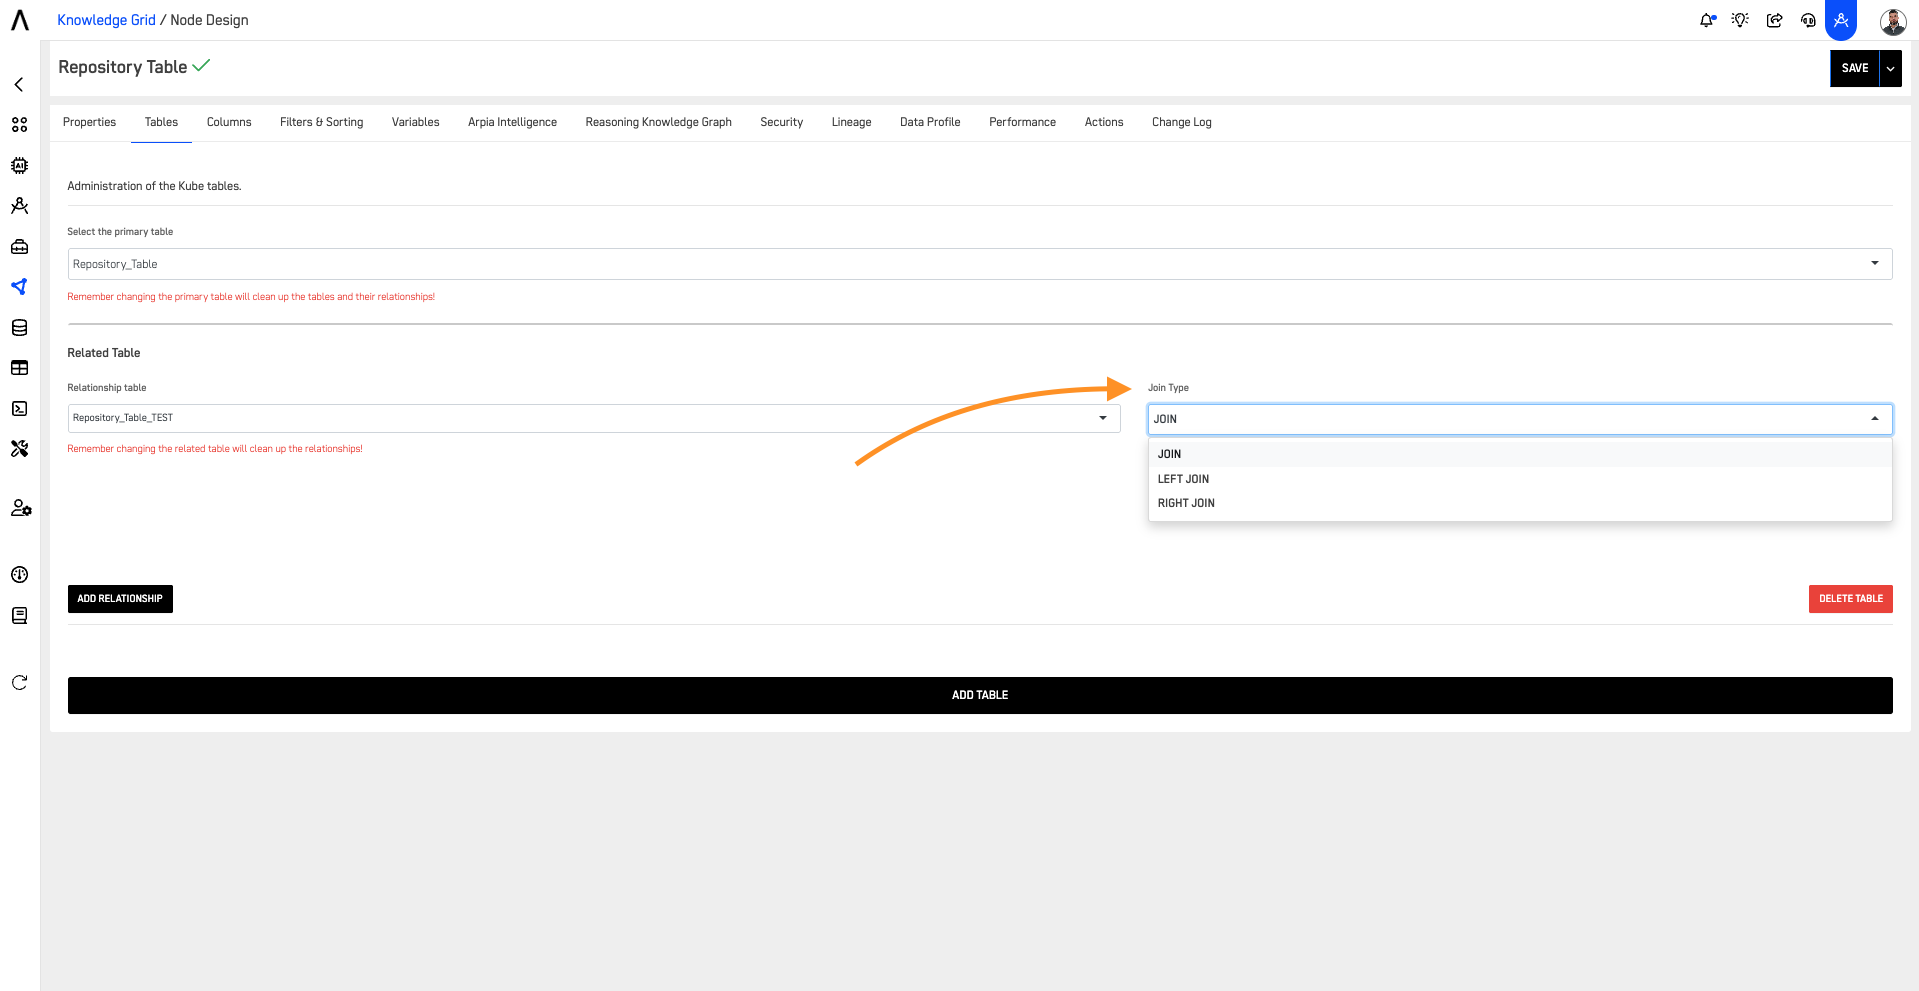1919x991 pixels.
Task: Open the Lineage tab
Action: [x=851, y=122]
